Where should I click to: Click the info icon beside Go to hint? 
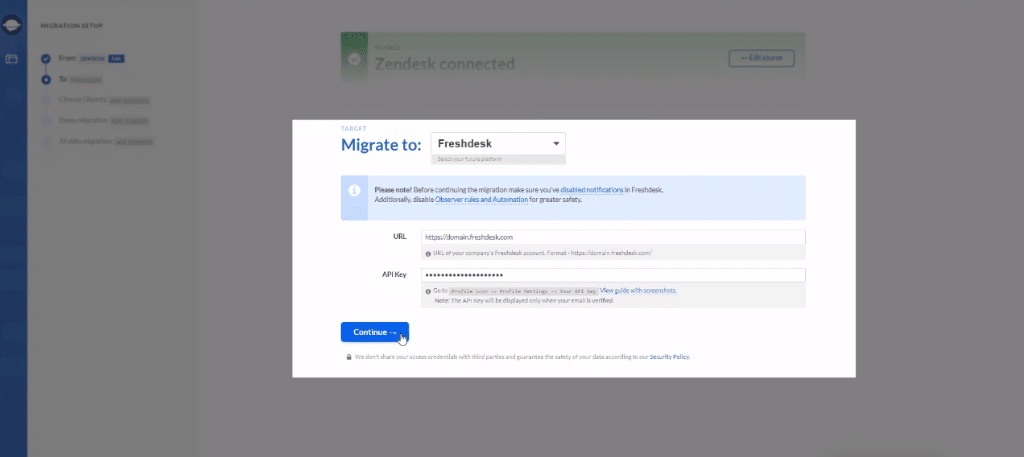pos(428,291)
